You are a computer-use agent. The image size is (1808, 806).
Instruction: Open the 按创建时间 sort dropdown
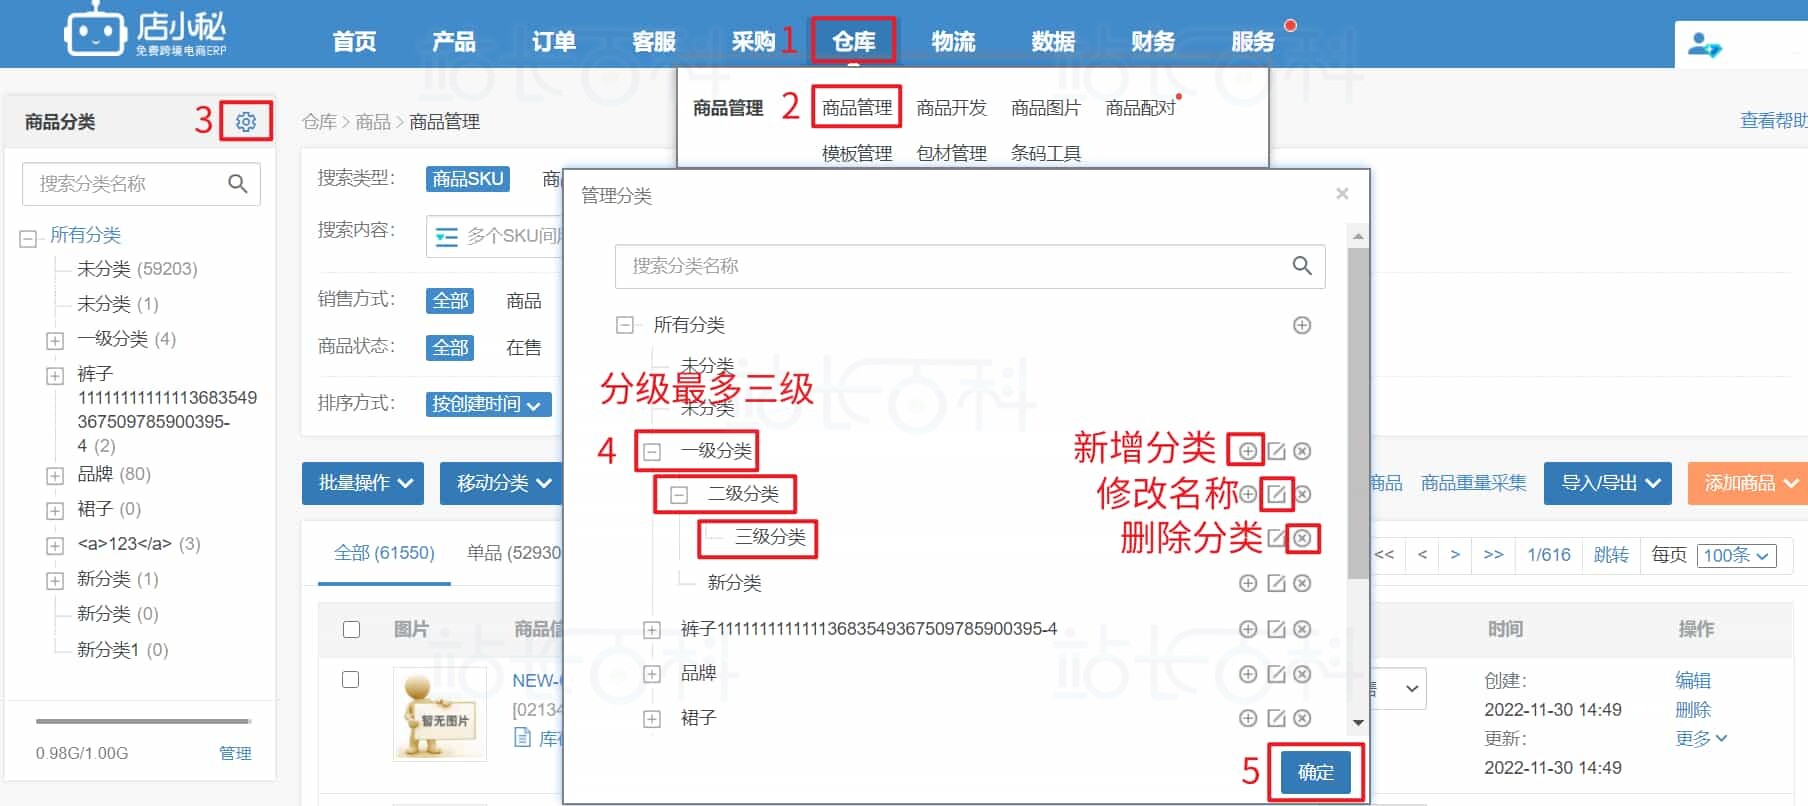(x=488, y=404)
